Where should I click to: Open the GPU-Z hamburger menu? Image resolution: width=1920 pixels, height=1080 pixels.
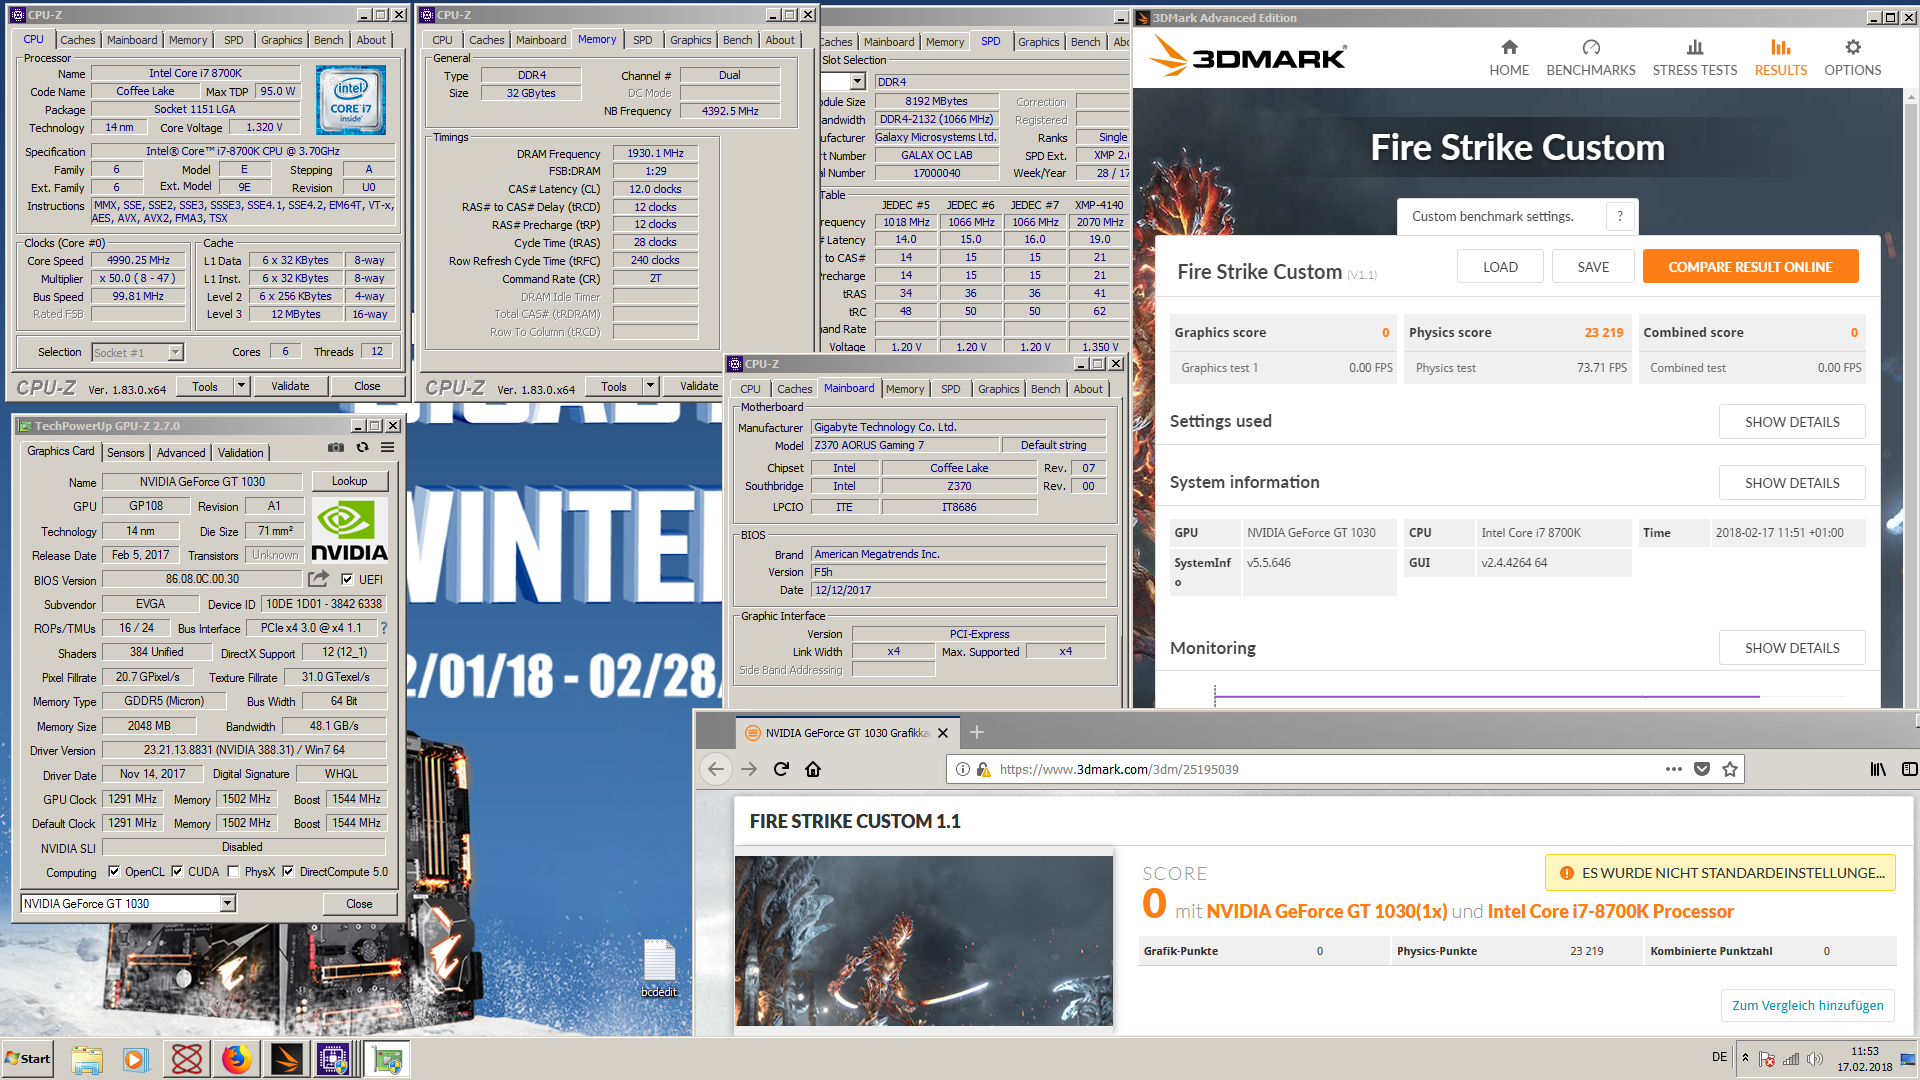(x=388, y=448)
